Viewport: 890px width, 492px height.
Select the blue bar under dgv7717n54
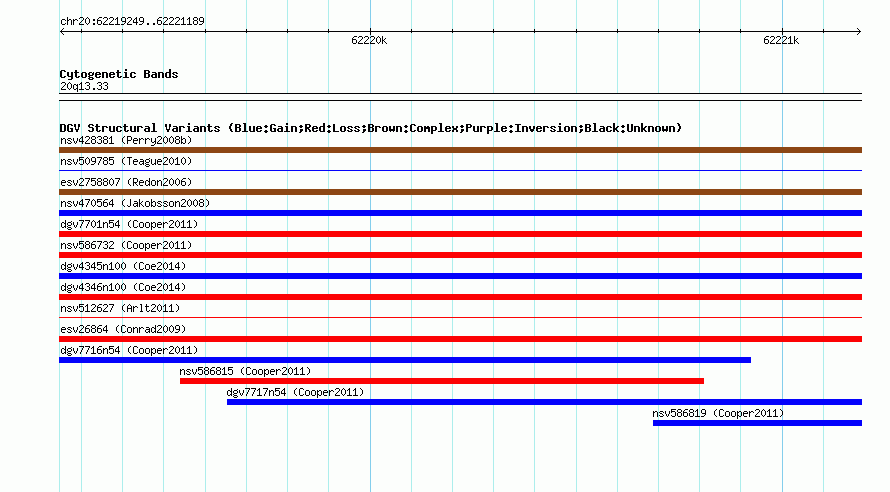[x=544, y=402]
